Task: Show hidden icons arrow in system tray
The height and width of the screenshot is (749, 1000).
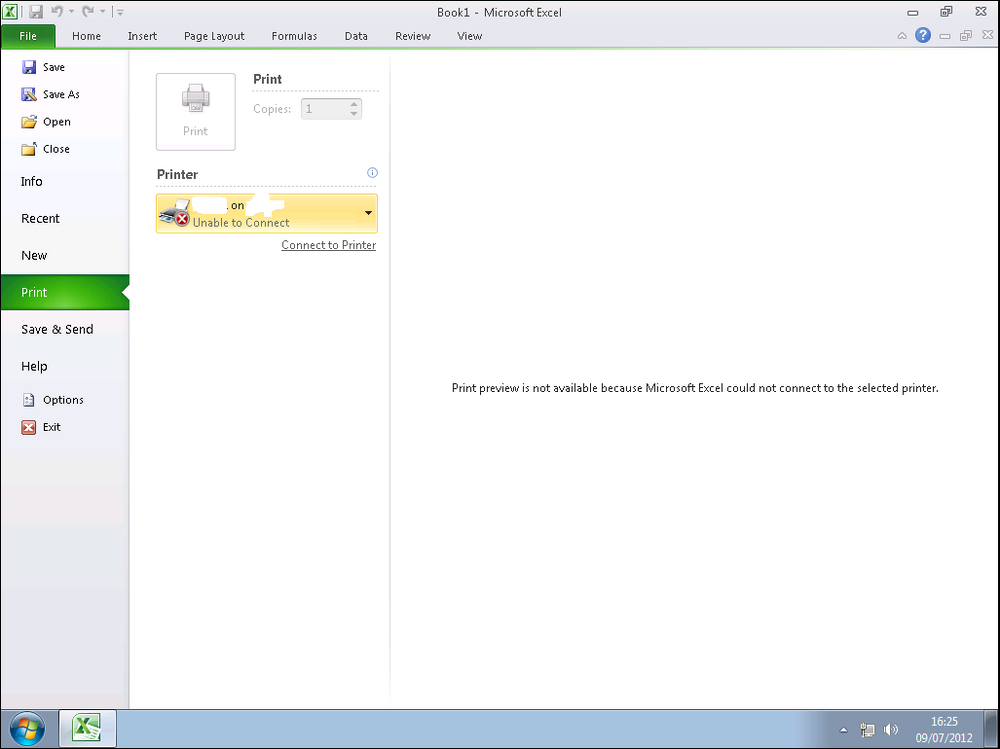Action: click(844, 730)
